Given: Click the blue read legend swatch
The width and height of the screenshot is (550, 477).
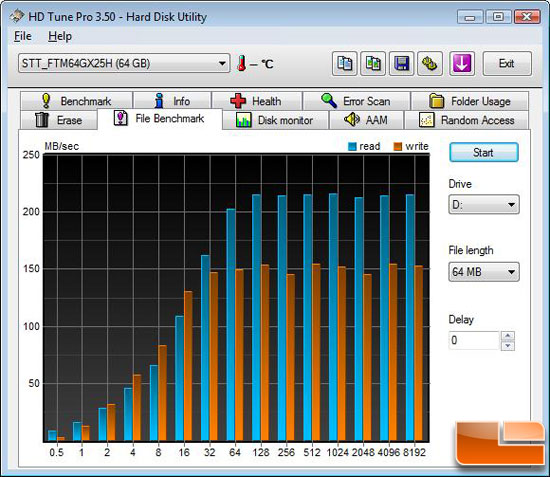Looking at the screenshot, I should tap(352, 147).
